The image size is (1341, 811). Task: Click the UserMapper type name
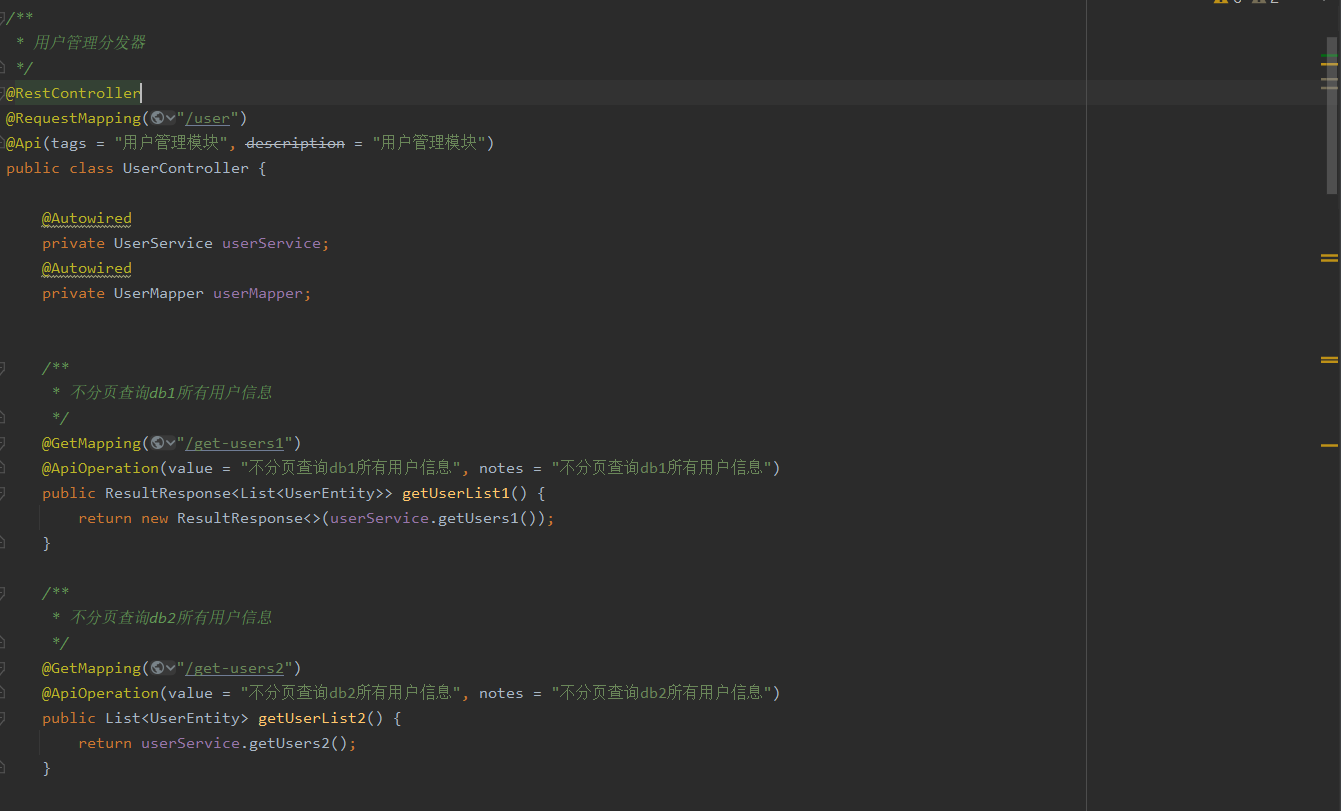(159, 293)
